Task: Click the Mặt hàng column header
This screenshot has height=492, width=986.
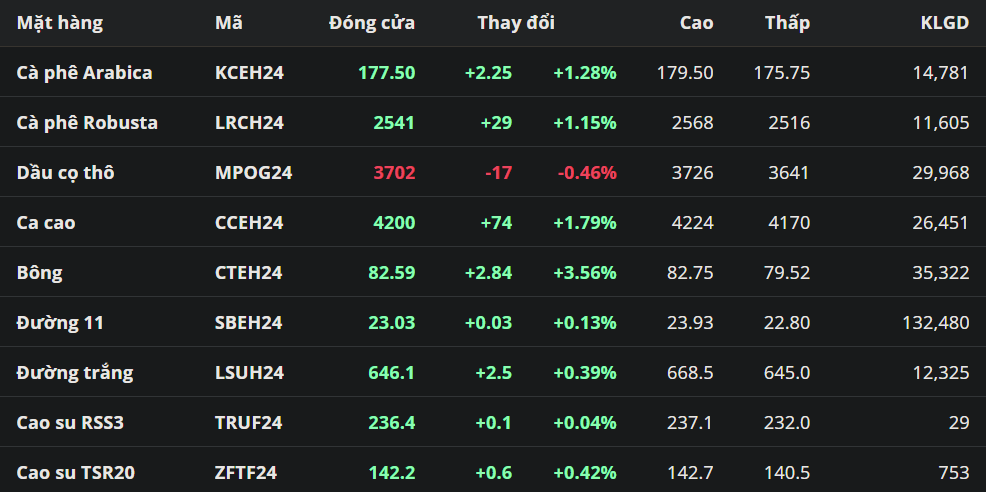Action: [60, 22]
